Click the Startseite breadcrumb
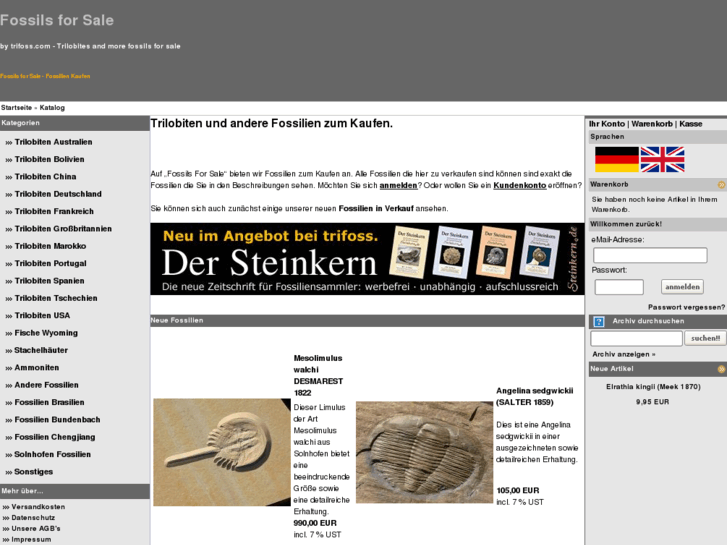The image size is (727, 545). point(16,108)
